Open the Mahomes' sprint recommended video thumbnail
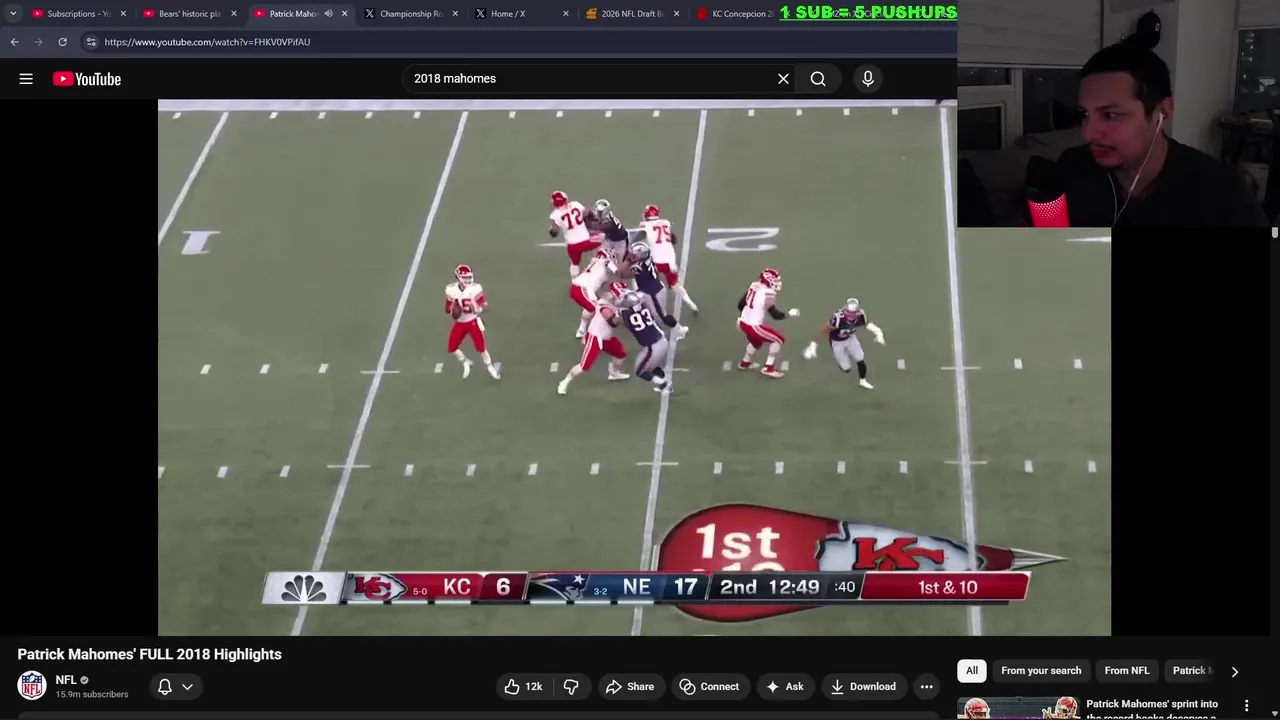Screen dimensions: 1280x720 point(1018,708)
